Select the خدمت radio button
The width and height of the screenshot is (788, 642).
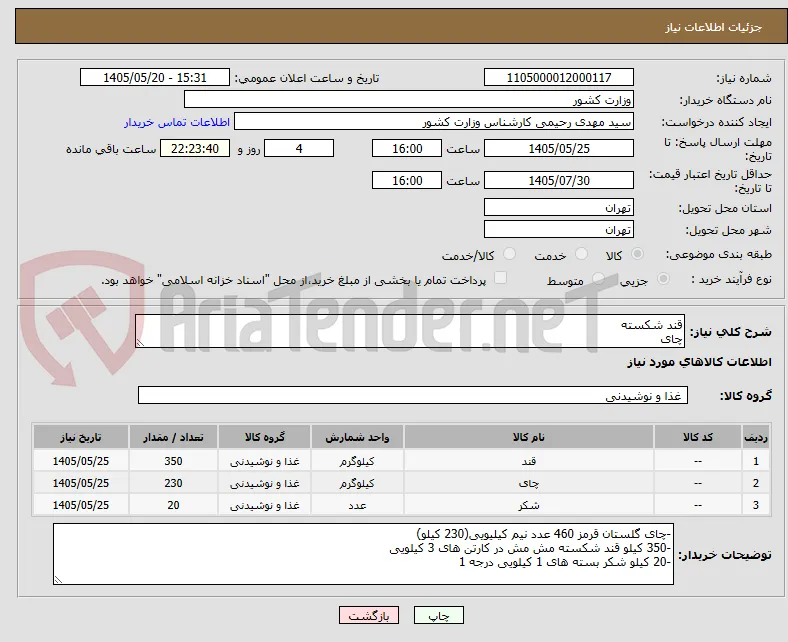[x=581, y=254]
